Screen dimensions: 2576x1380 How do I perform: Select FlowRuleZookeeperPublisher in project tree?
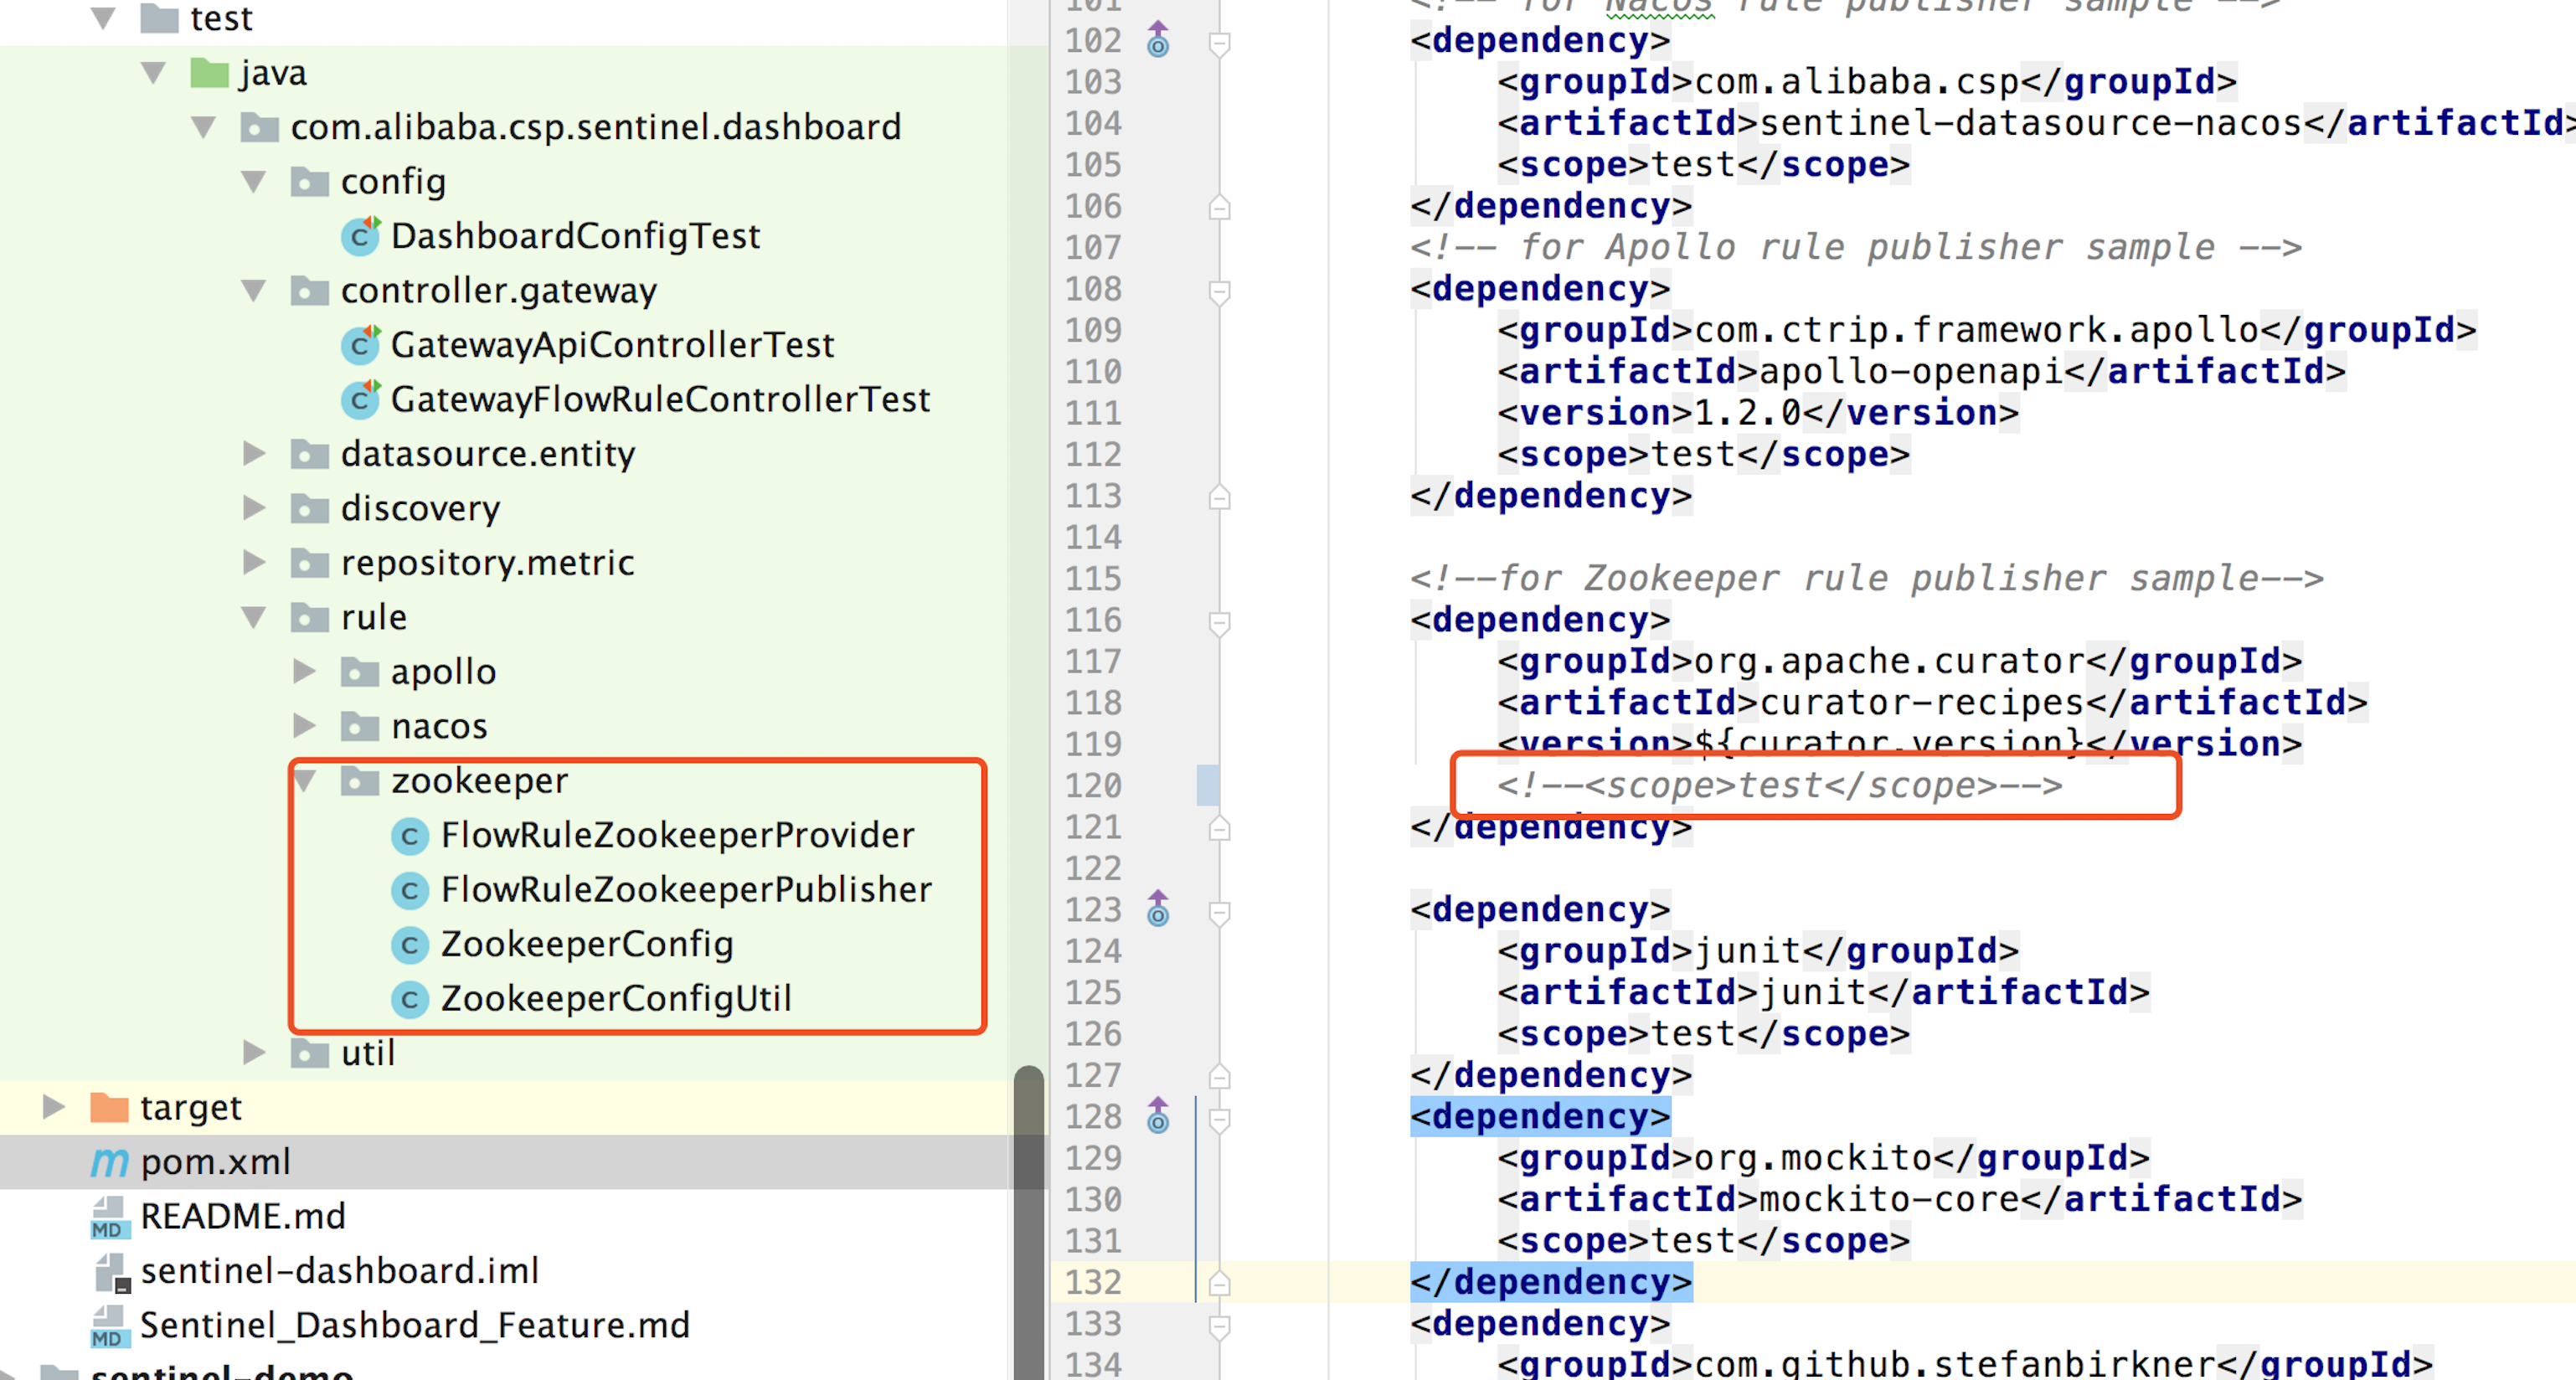coord(686,890)
